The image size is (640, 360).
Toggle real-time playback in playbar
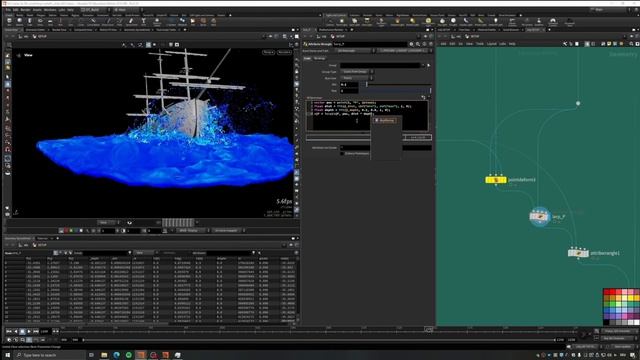click(x=9, y=340)
